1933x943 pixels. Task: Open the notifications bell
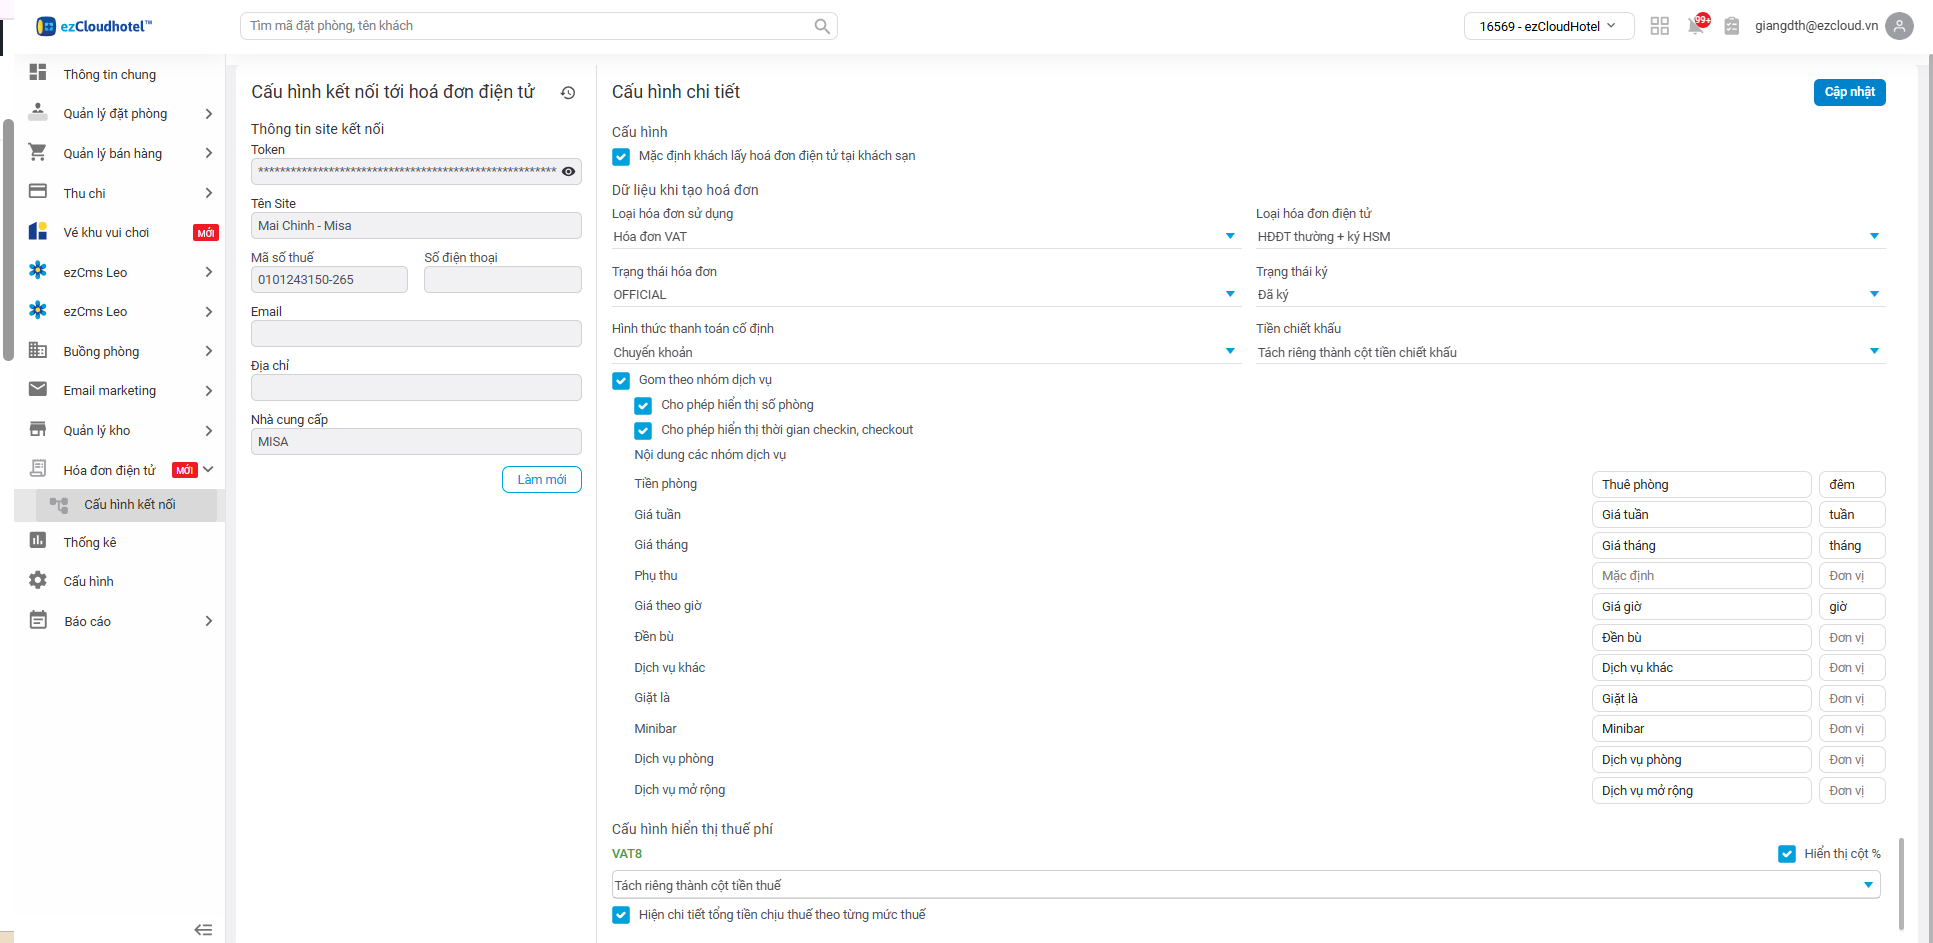pos(1696,26)
